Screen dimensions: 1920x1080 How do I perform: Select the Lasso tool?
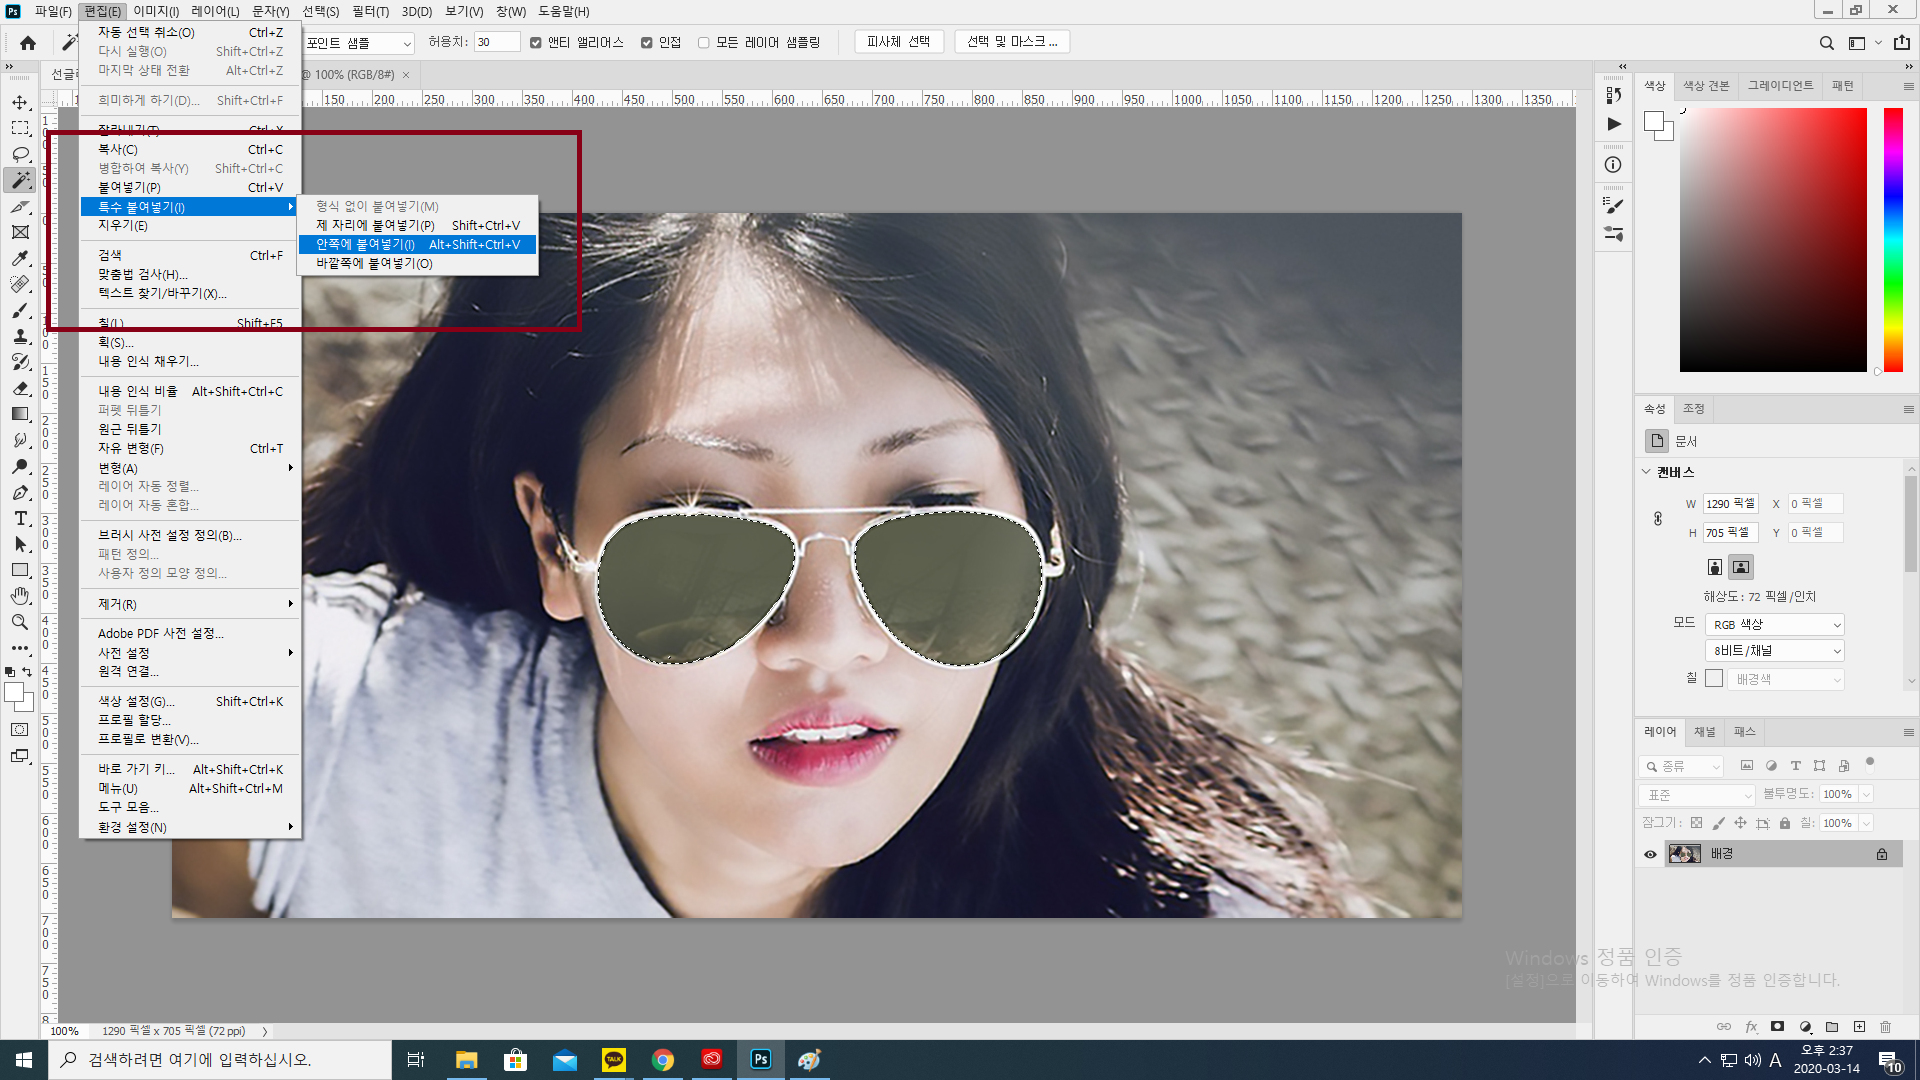click(20, 154)
